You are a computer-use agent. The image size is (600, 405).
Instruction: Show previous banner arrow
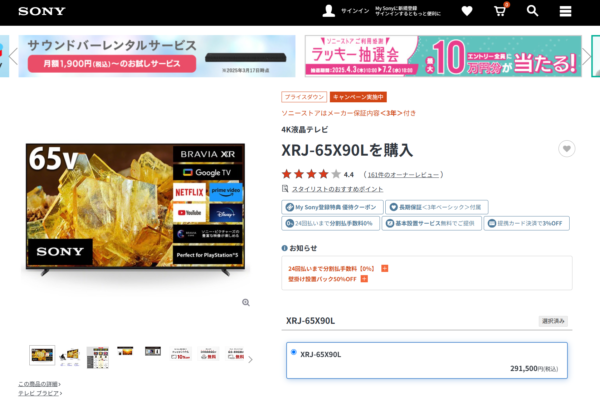tap(13, 56)
